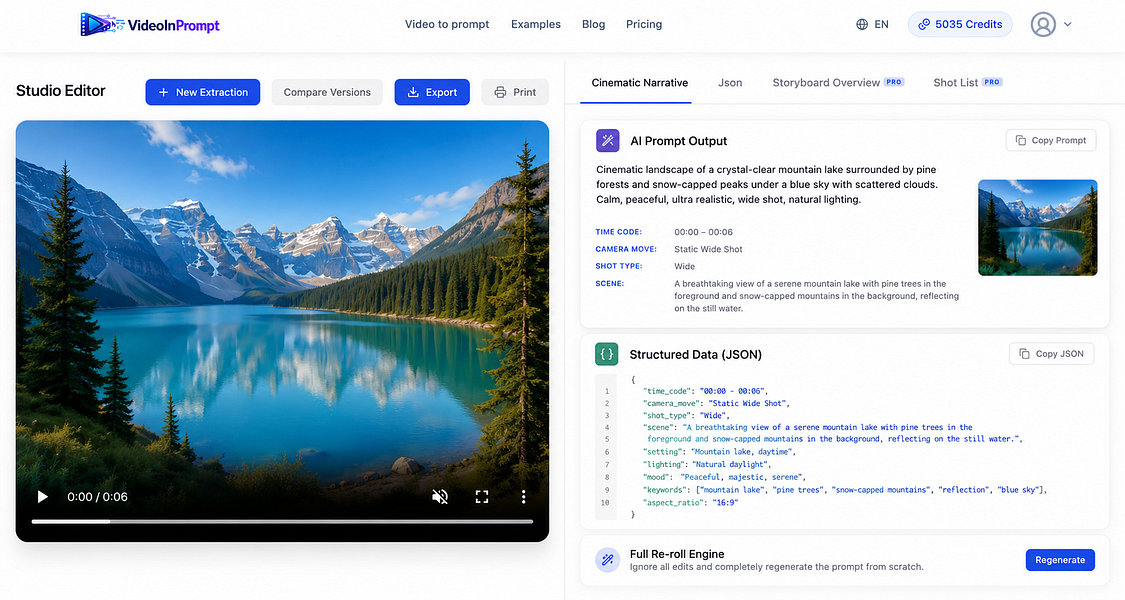Enter fullscreen video mode
The height and width of the screenshot is (600, 1125).
click(x=481, y=497)
